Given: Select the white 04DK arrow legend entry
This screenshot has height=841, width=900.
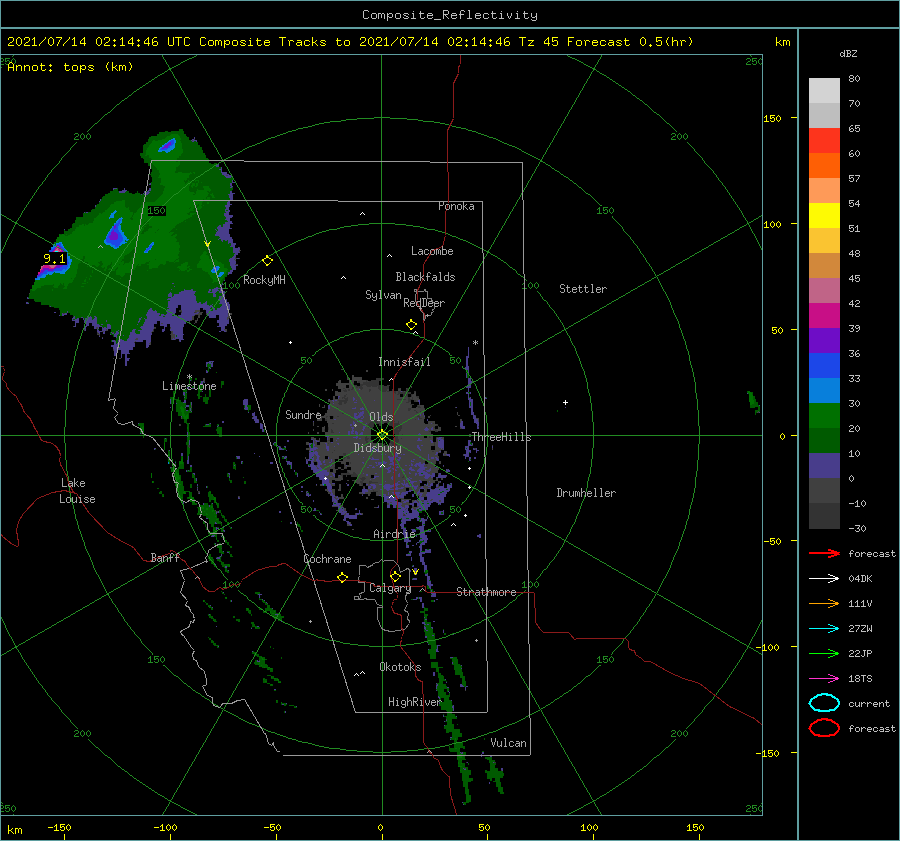Looking at the screenshot, I should [x=824, y=578].
